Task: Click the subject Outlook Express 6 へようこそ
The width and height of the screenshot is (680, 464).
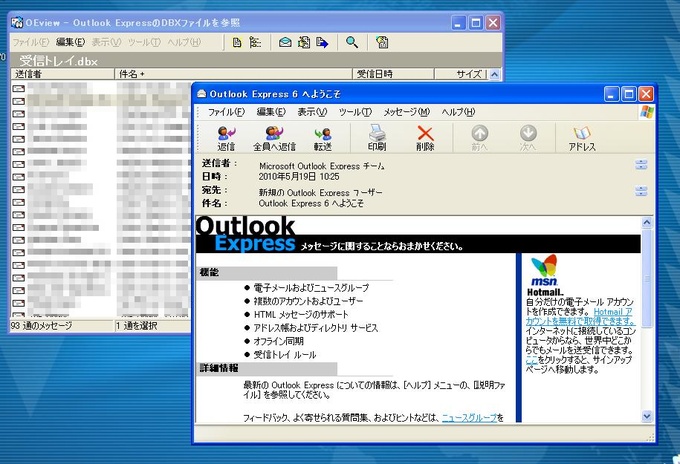Action: (x=311, y=203)
